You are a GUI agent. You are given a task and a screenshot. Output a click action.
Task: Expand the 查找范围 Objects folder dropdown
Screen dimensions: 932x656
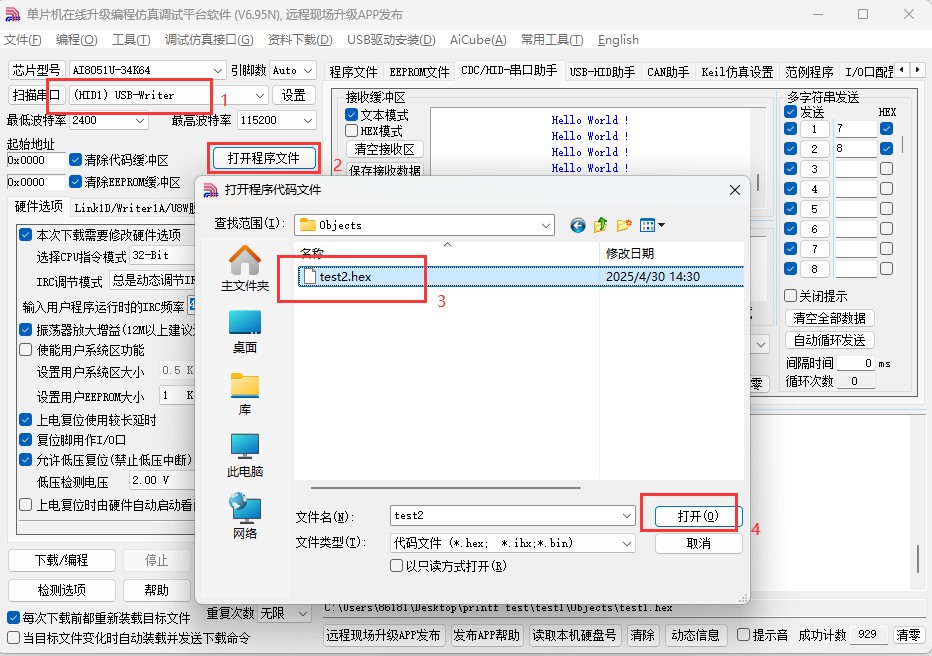546,225
